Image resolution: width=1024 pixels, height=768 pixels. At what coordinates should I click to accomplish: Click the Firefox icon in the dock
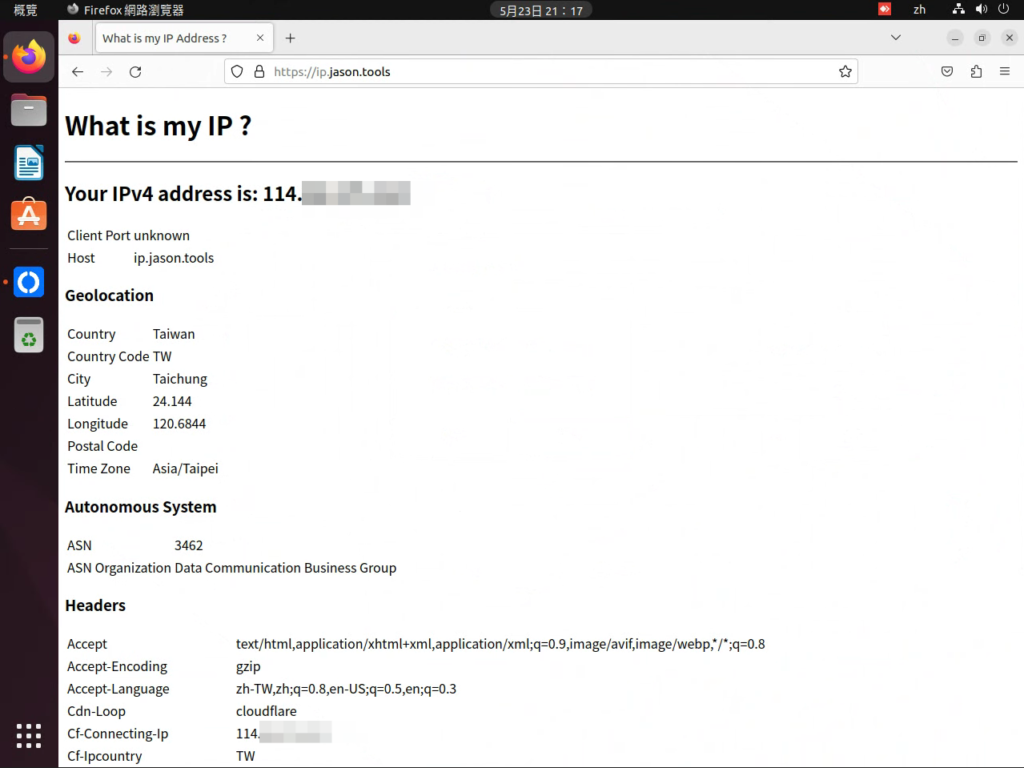(x=29, y=57)
